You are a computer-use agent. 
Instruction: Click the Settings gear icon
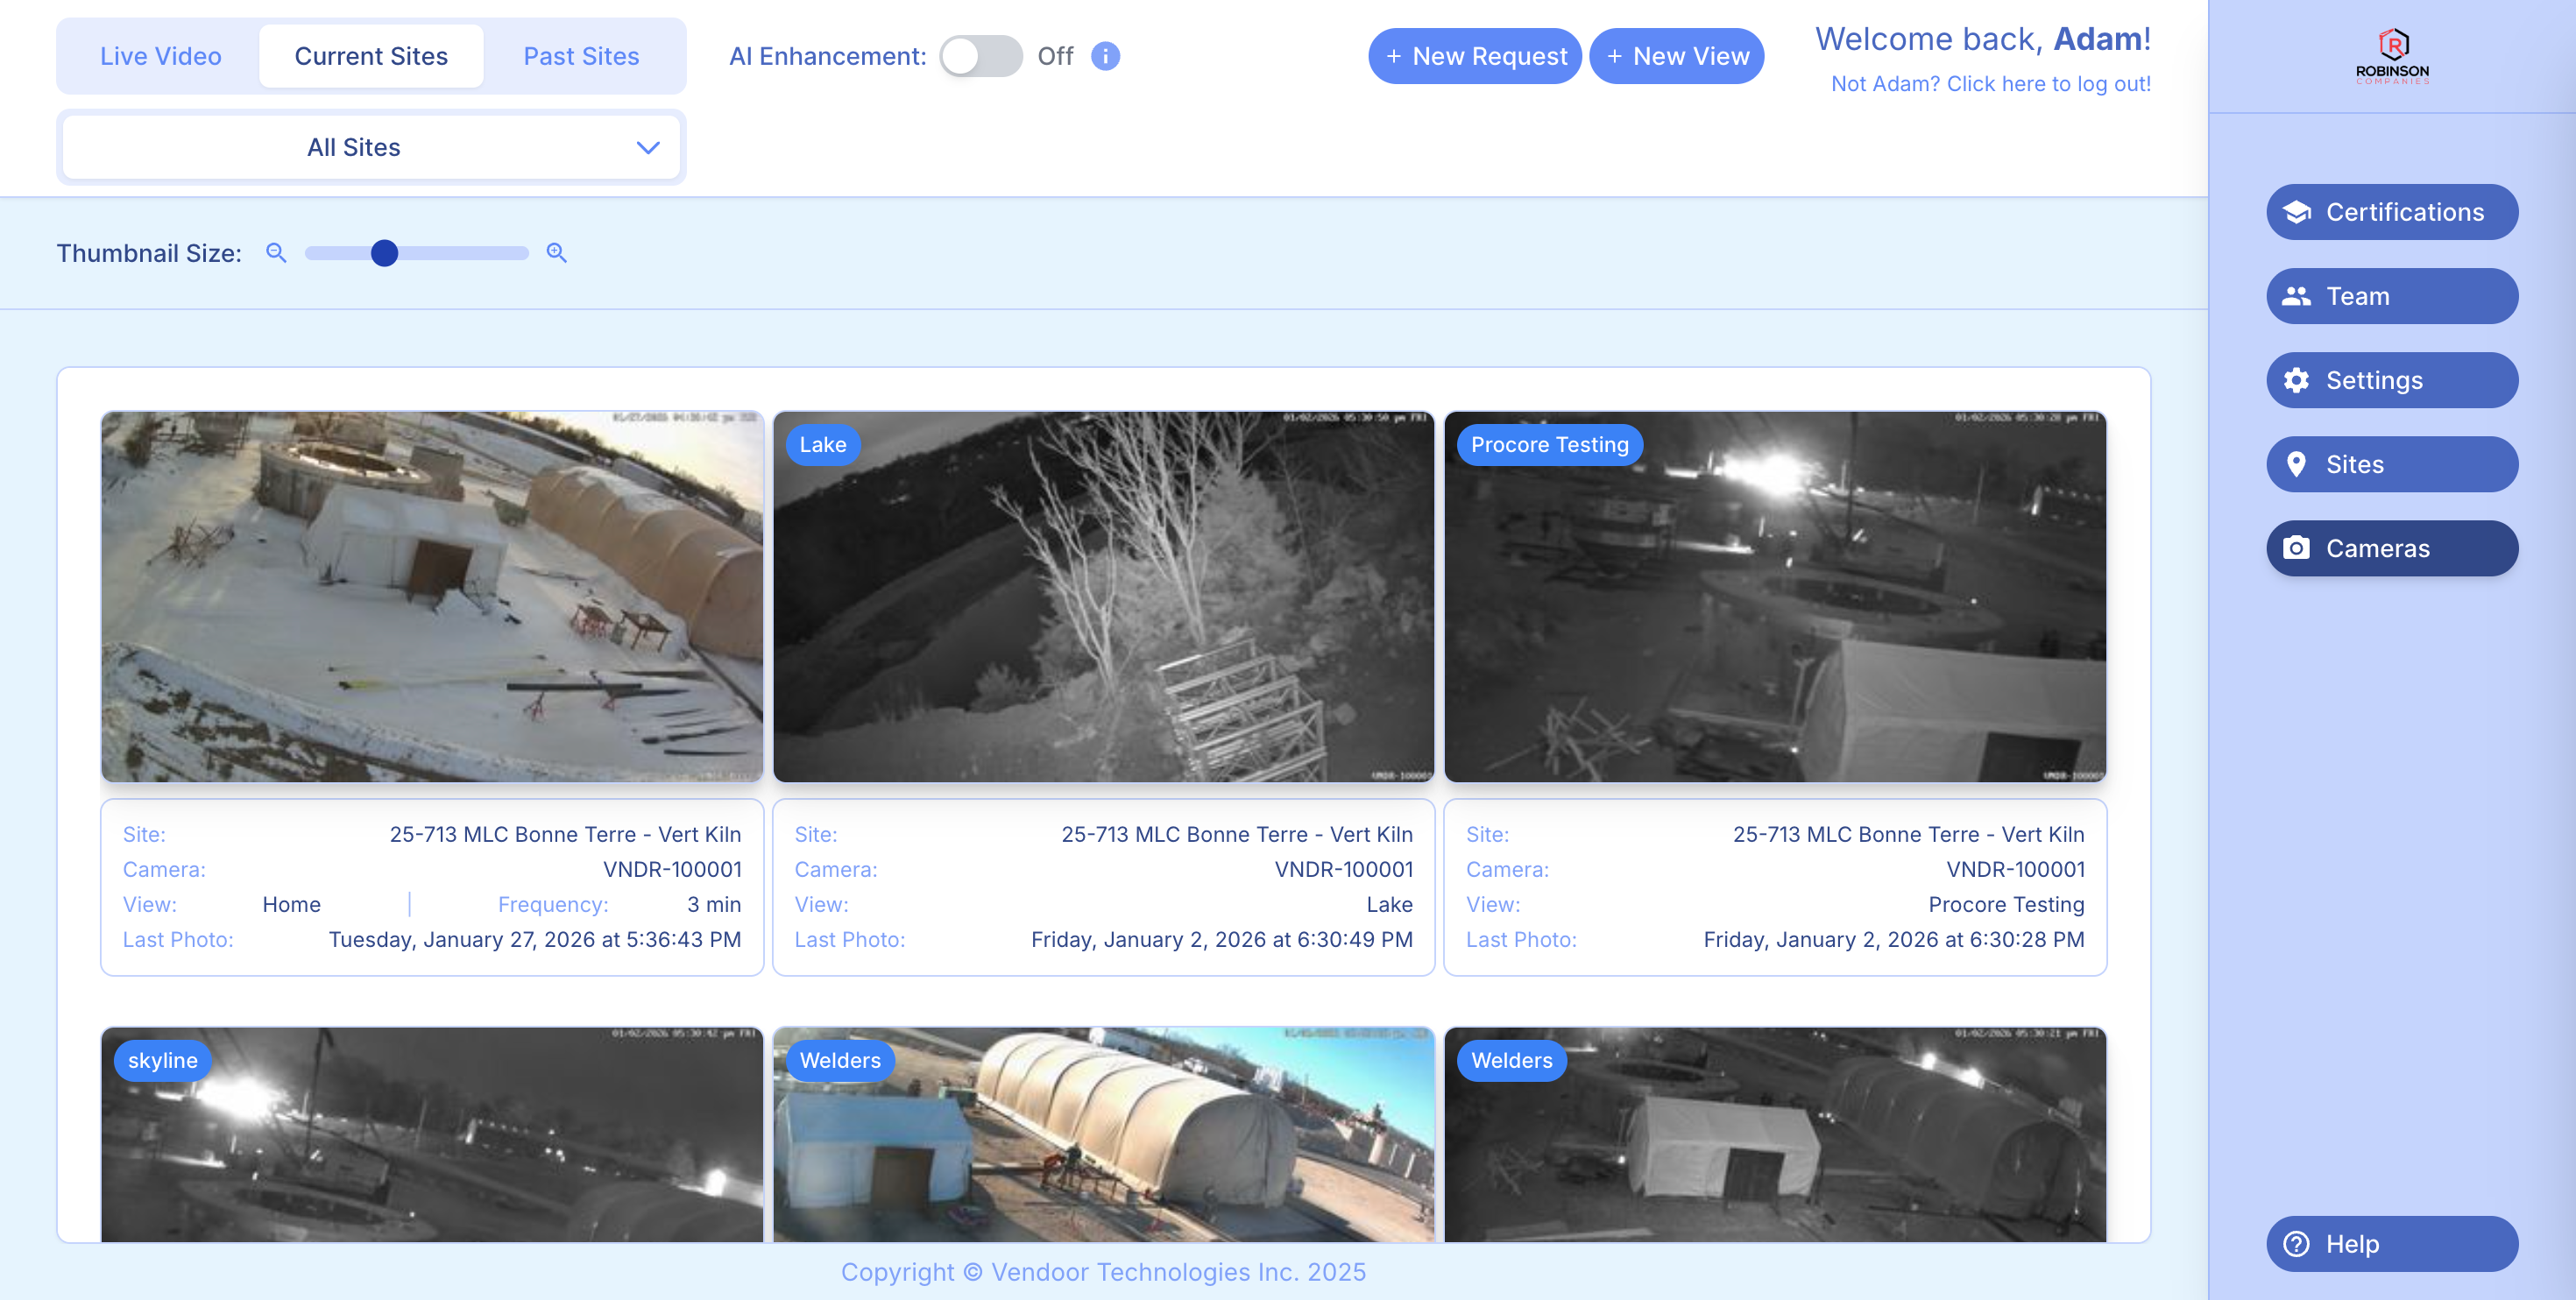[x=2297, y=380]
